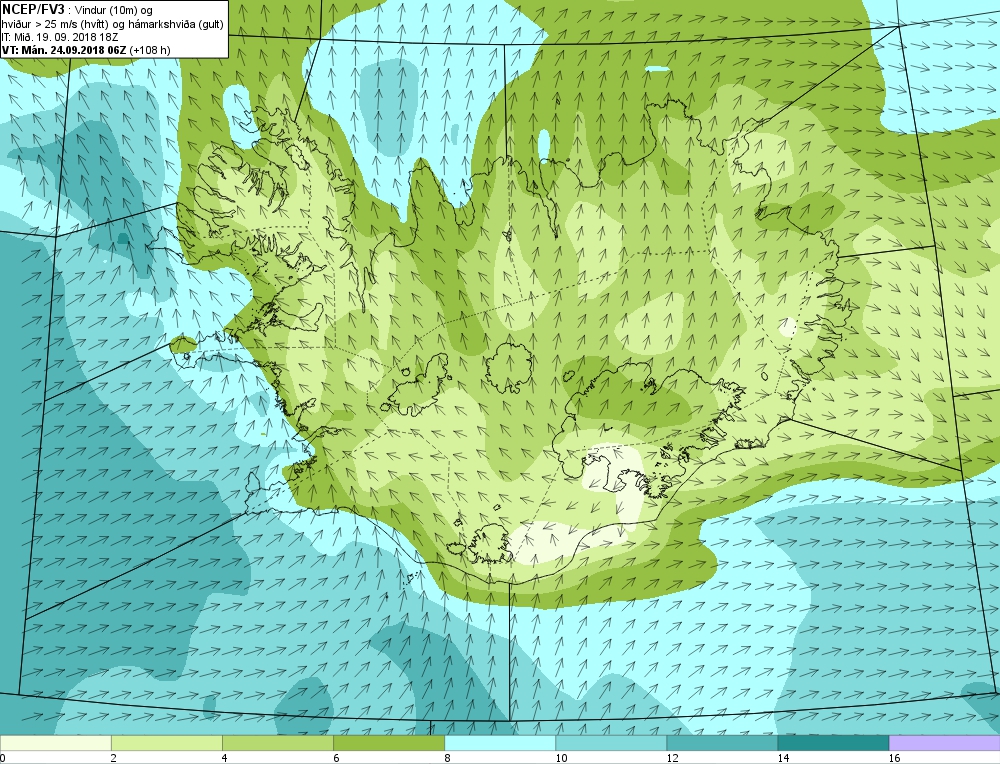Click the purple above-16 legend swatch
1000x764 pixels.
point(944,743)
